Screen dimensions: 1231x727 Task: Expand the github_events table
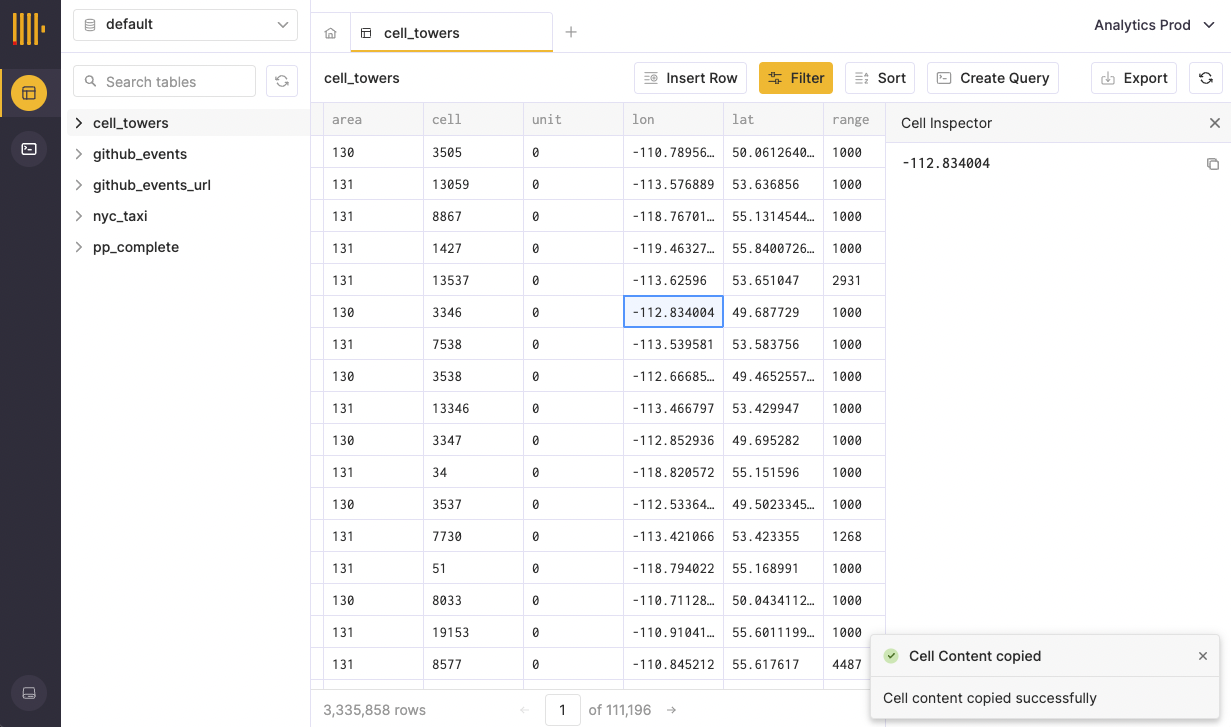point(79,154)
